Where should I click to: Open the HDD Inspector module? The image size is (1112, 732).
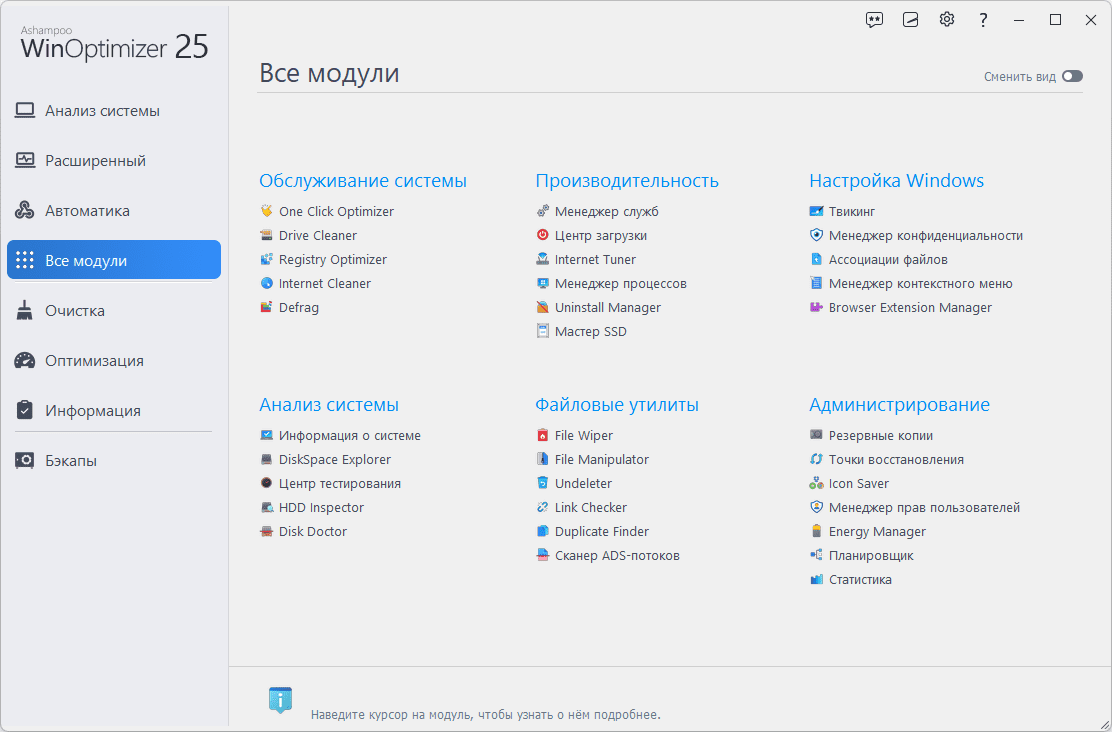pos(311,508)
